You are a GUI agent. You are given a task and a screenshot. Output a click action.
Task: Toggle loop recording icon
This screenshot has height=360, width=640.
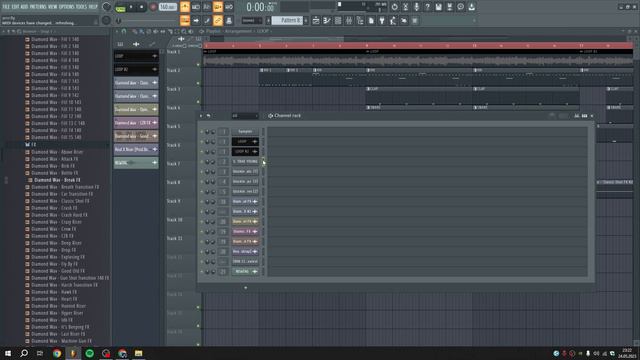click(229, 7)
